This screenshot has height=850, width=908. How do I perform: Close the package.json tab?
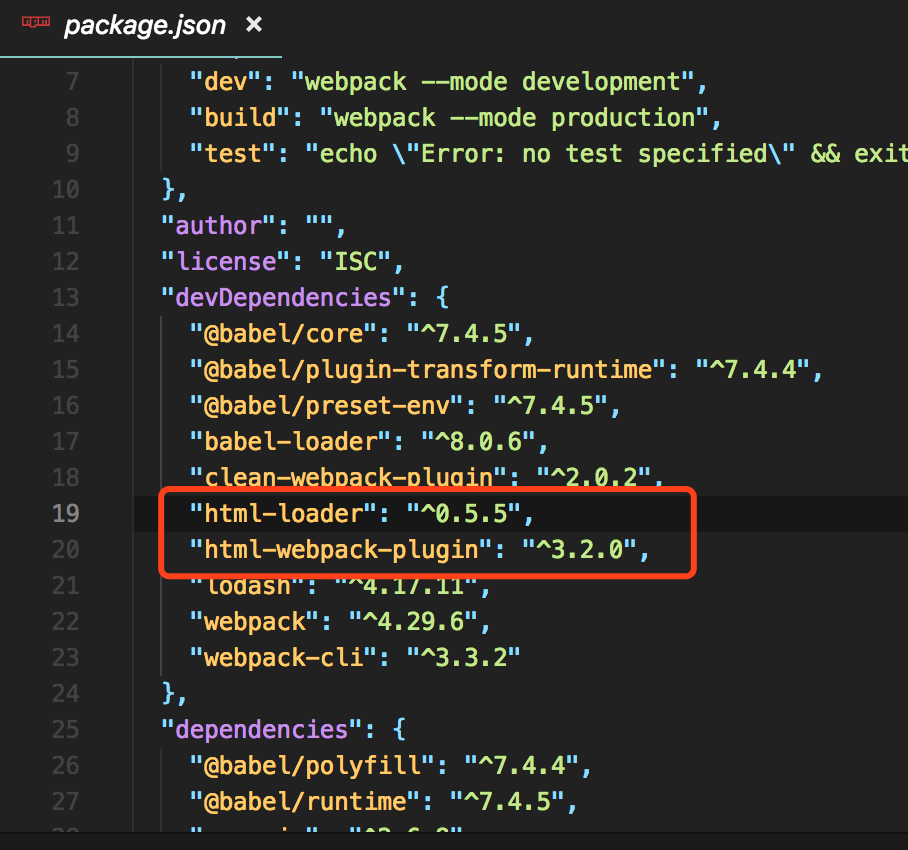pos(254,24)
